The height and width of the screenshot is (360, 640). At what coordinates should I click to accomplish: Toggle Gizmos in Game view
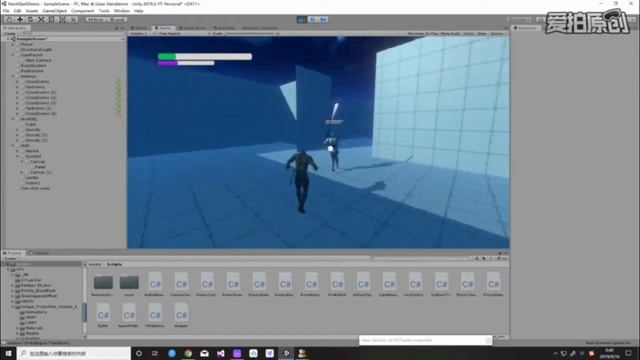point(497,33)
